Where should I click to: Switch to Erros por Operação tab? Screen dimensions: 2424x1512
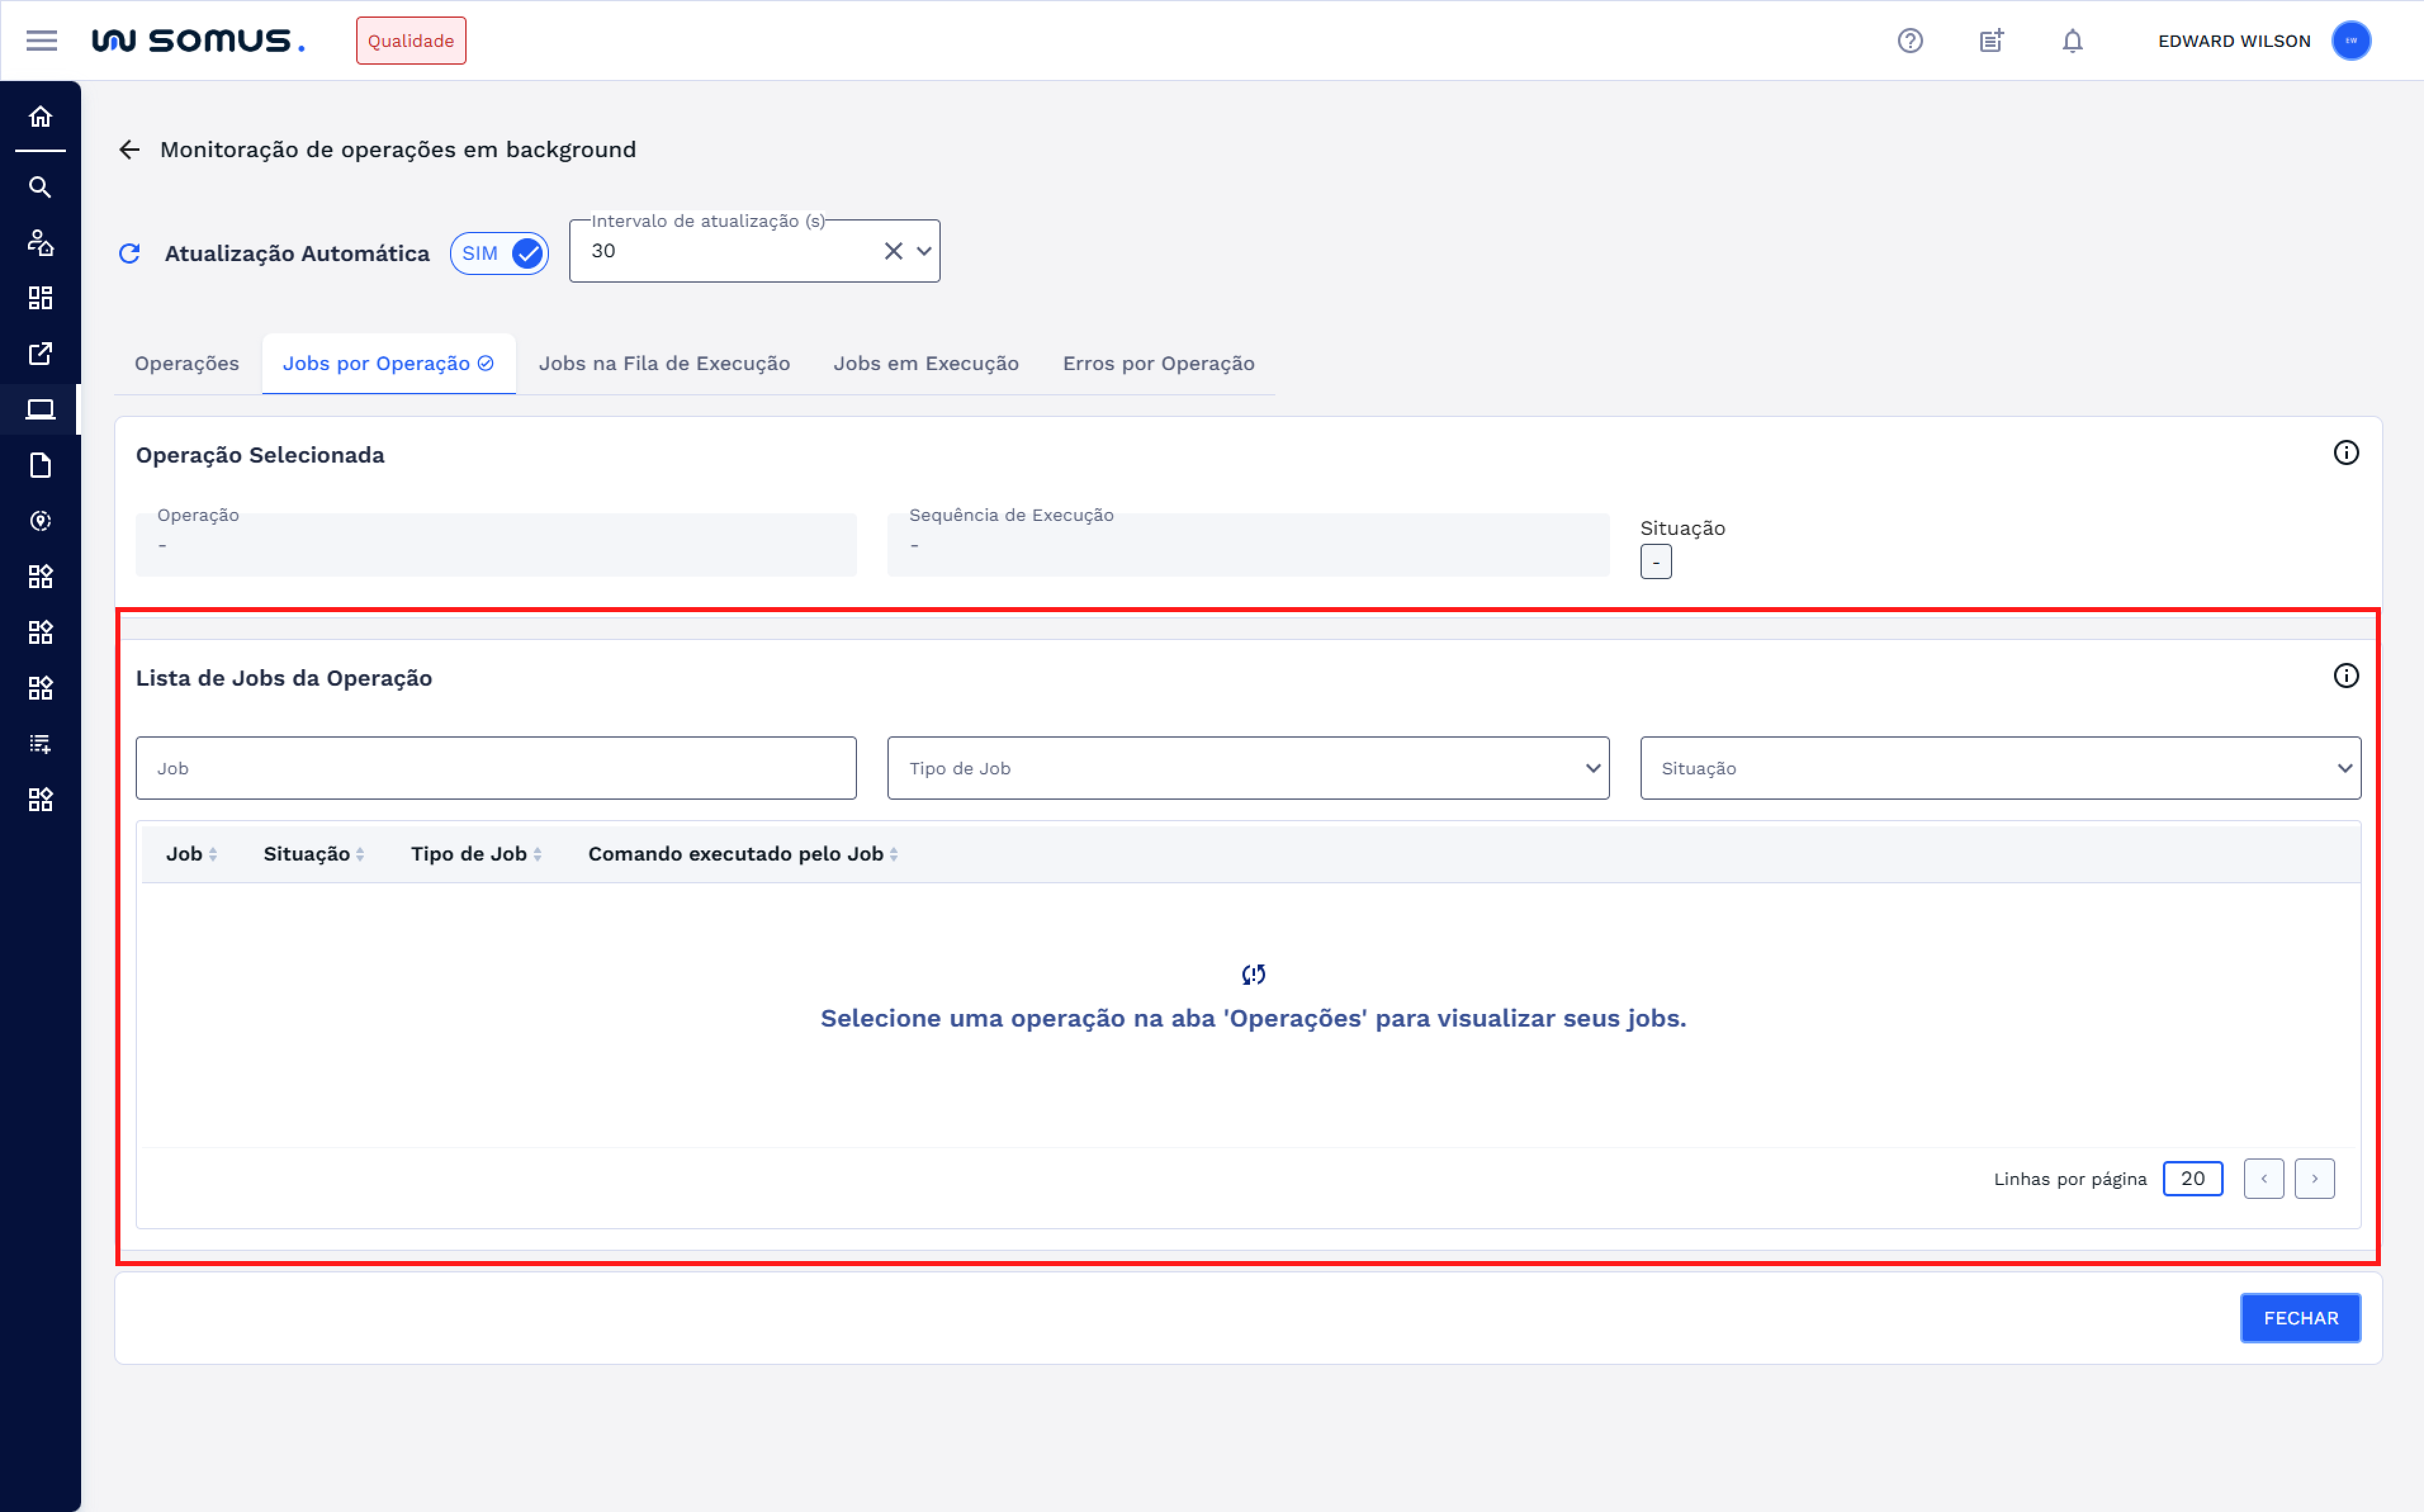pos(1158,364)
